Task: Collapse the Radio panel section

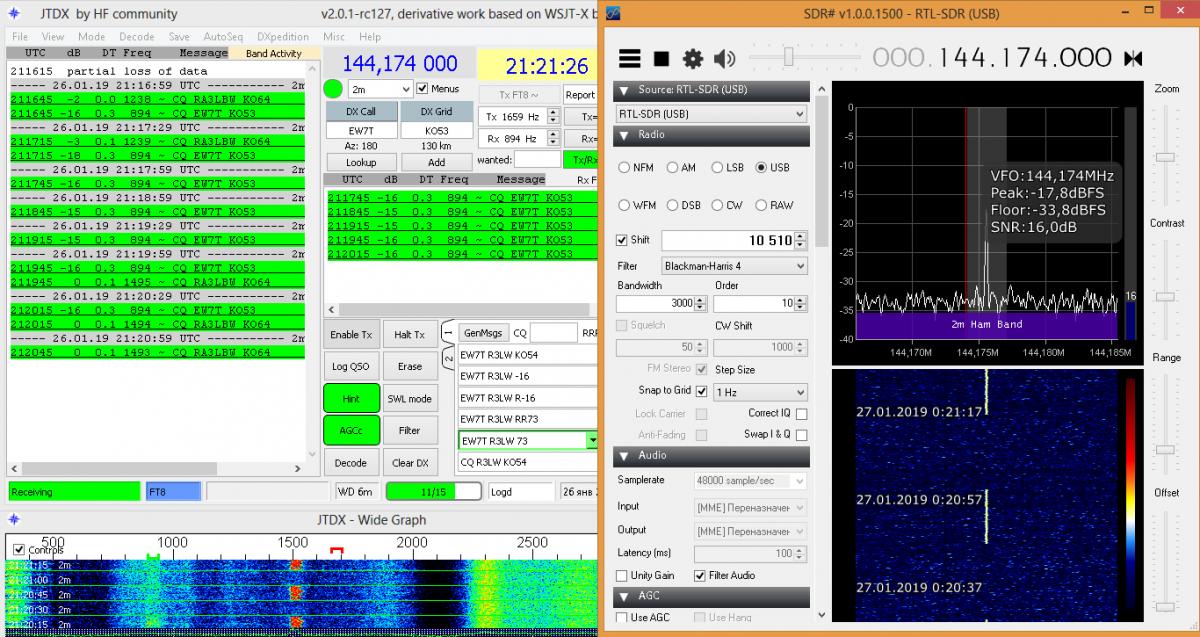Action: 624,135
